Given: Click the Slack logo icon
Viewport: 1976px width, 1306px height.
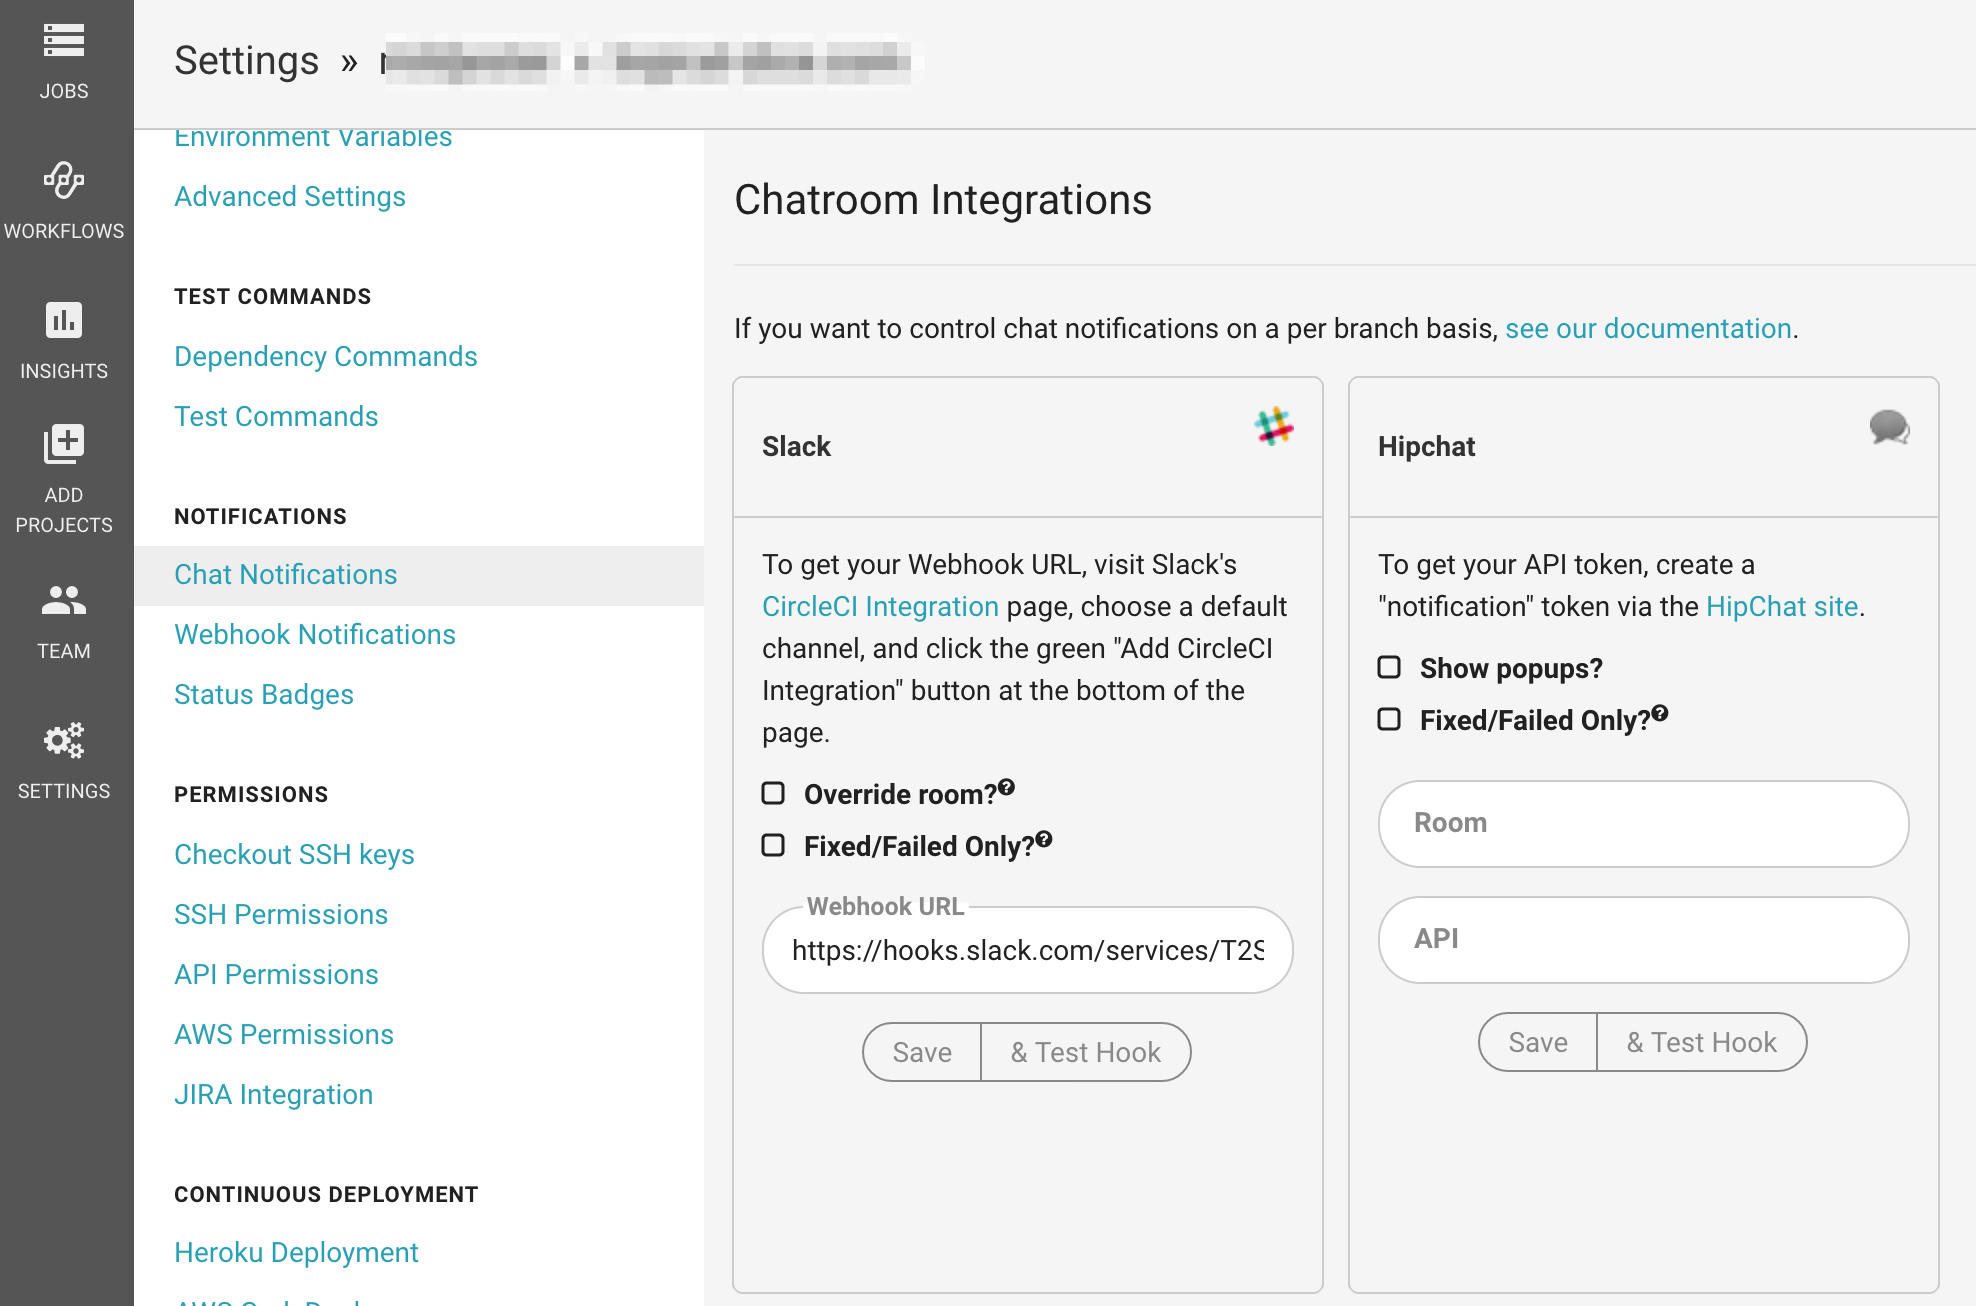Looking at the screenshot, I should pyautogui.click(x=1274, y=427).
